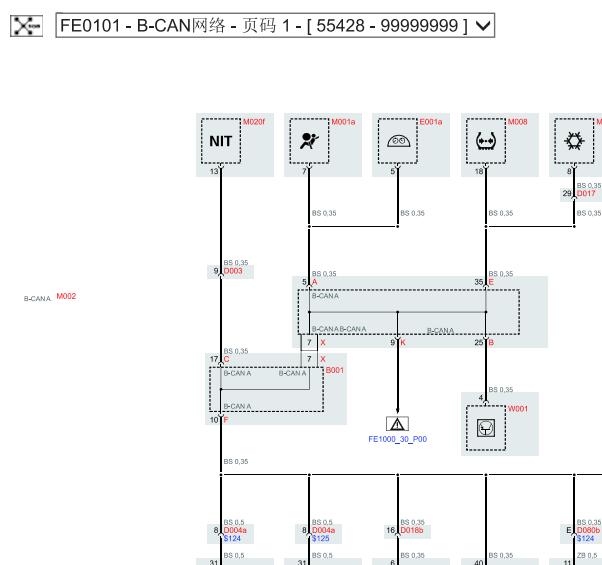Select the instrument cluster icon E001a
Screen dimensions: 602x565
397,141
